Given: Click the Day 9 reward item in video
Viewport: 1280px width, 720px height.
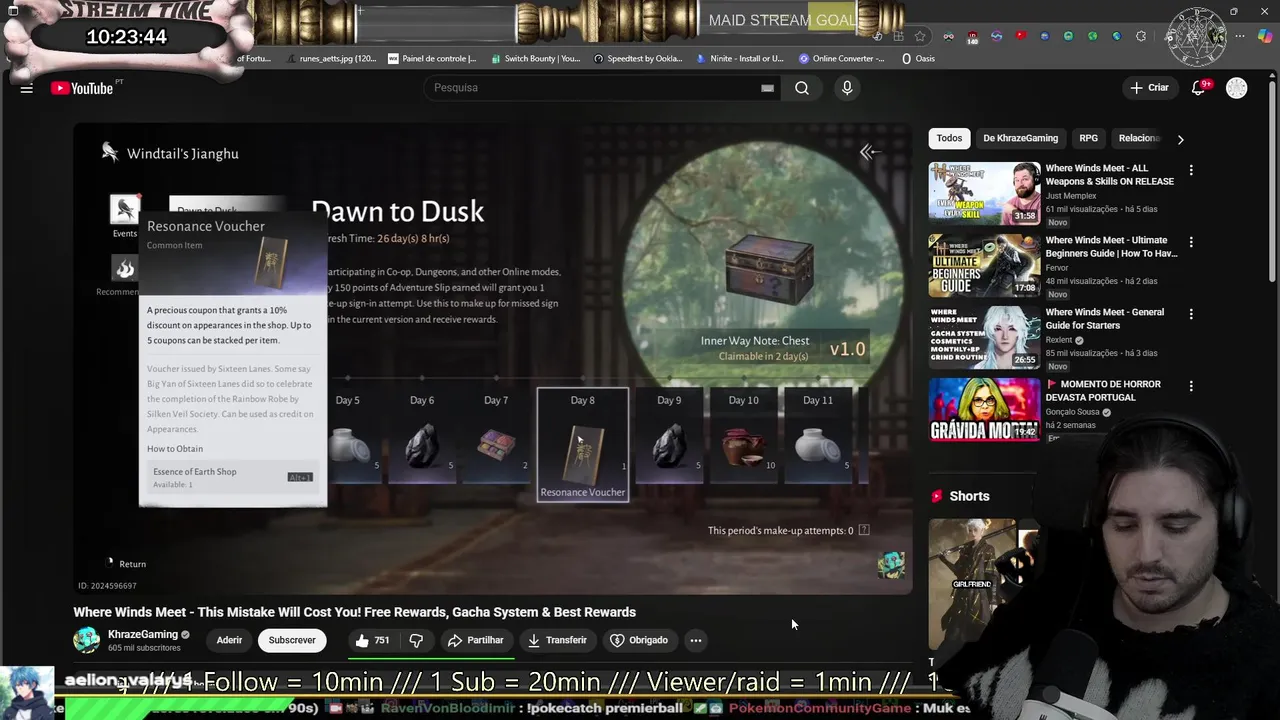Looking at the screenshot, I should (669, 436).
